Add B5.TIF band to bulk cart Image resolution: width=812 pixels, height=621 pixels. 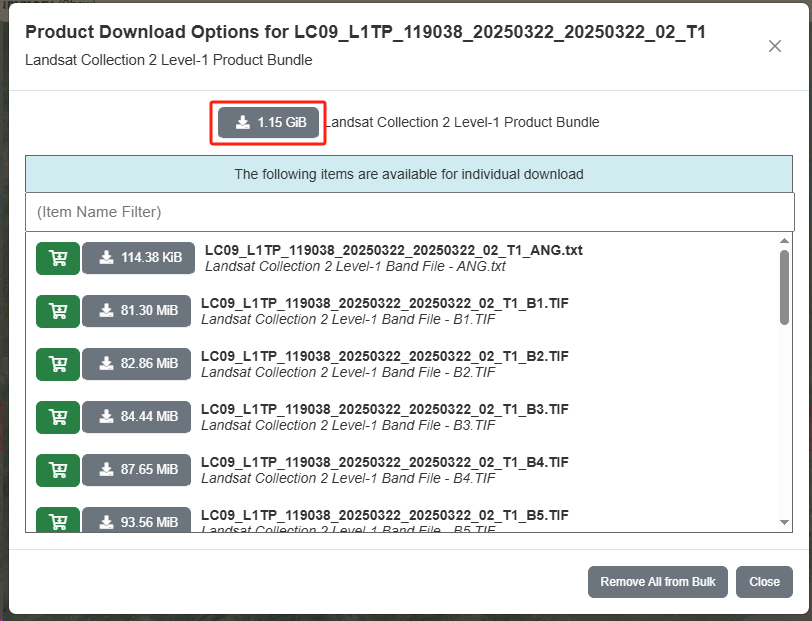[x=58, y=519]
